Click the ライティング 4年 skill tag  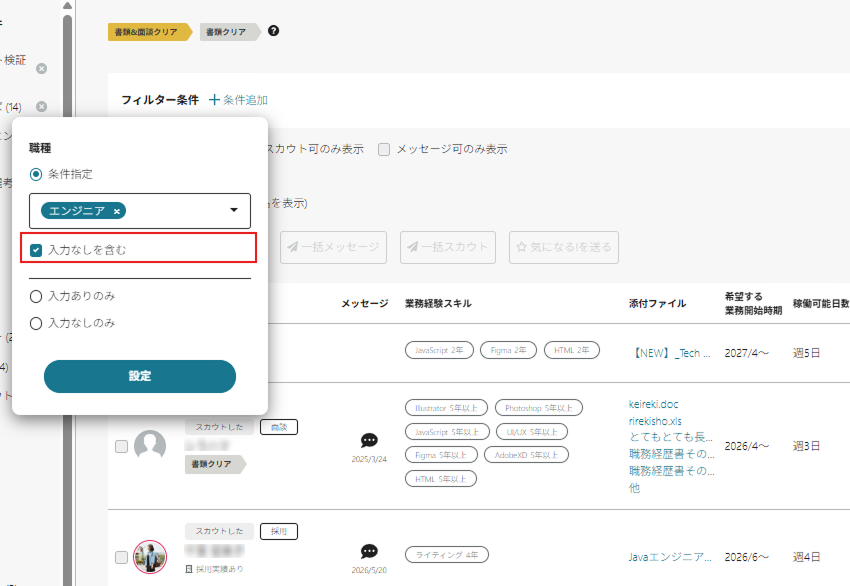tap(447, 555)
